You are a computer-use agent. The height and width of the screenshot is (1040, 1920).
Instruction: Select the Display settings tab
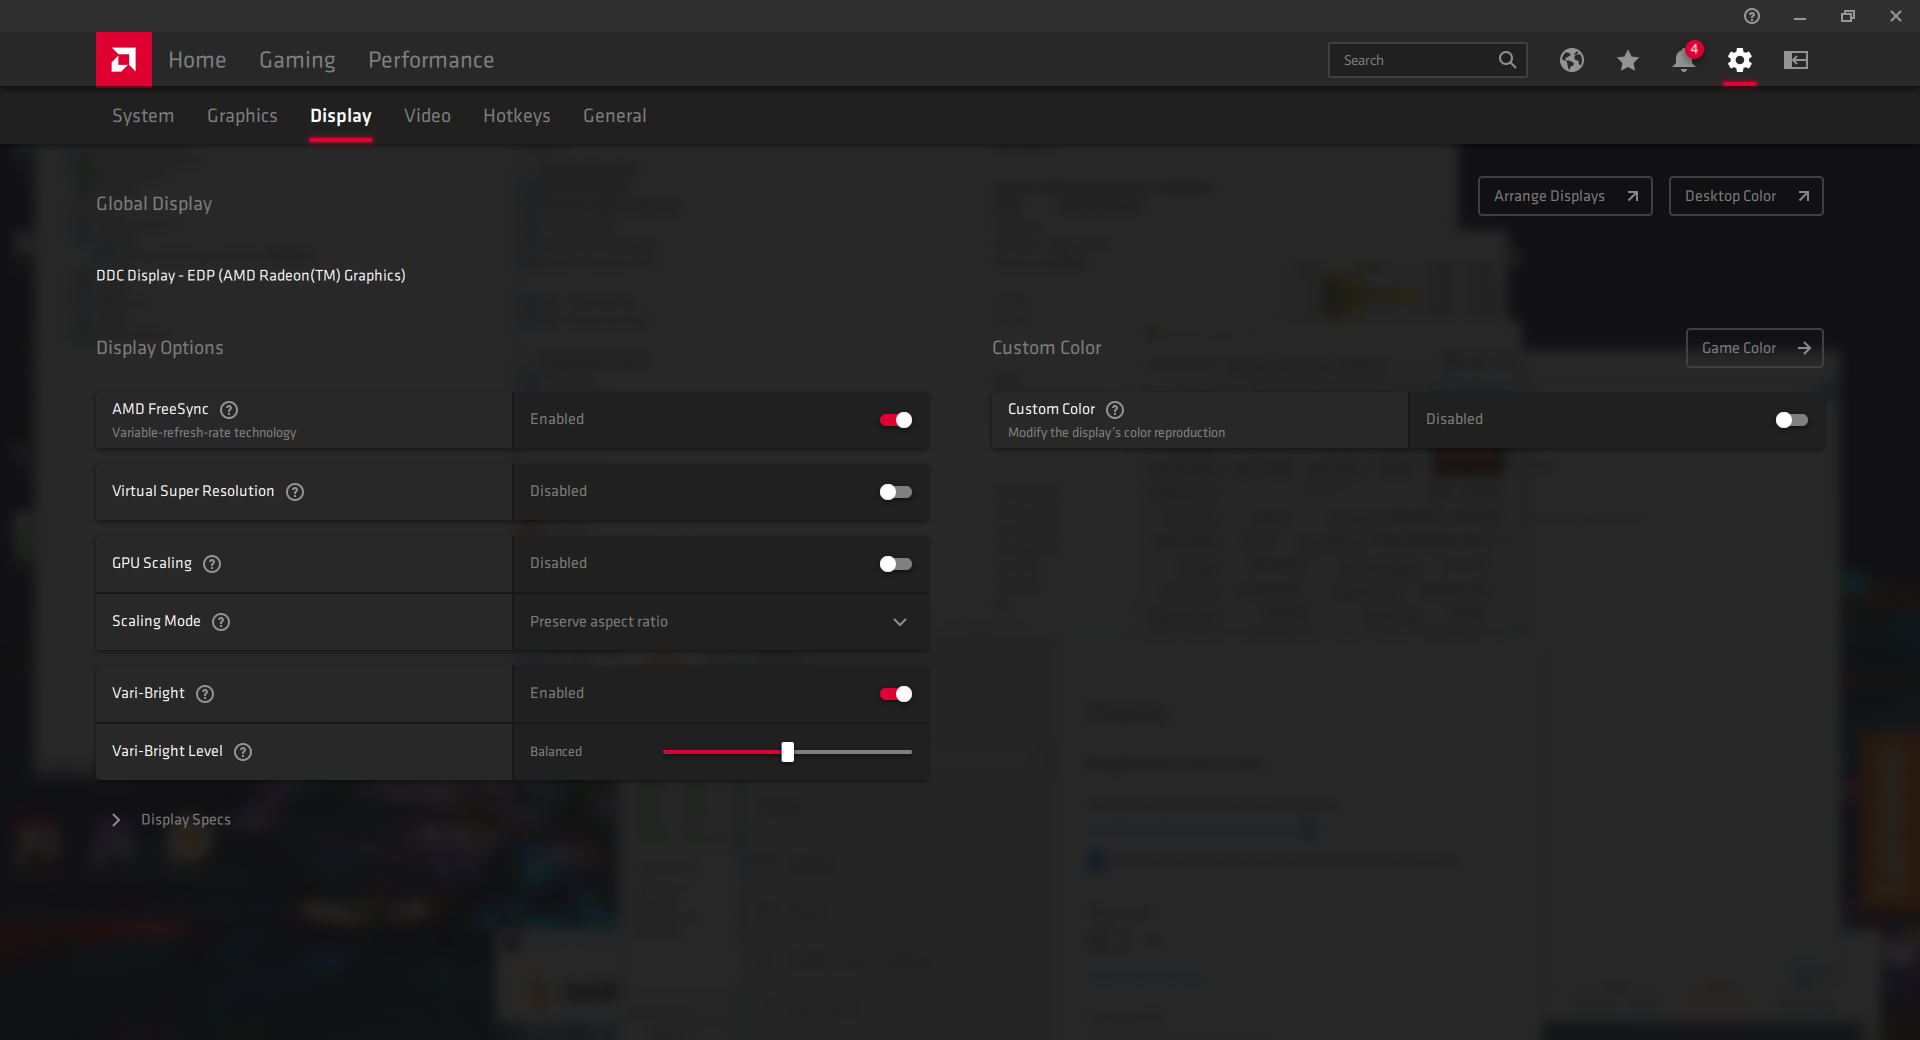[341, 116]
